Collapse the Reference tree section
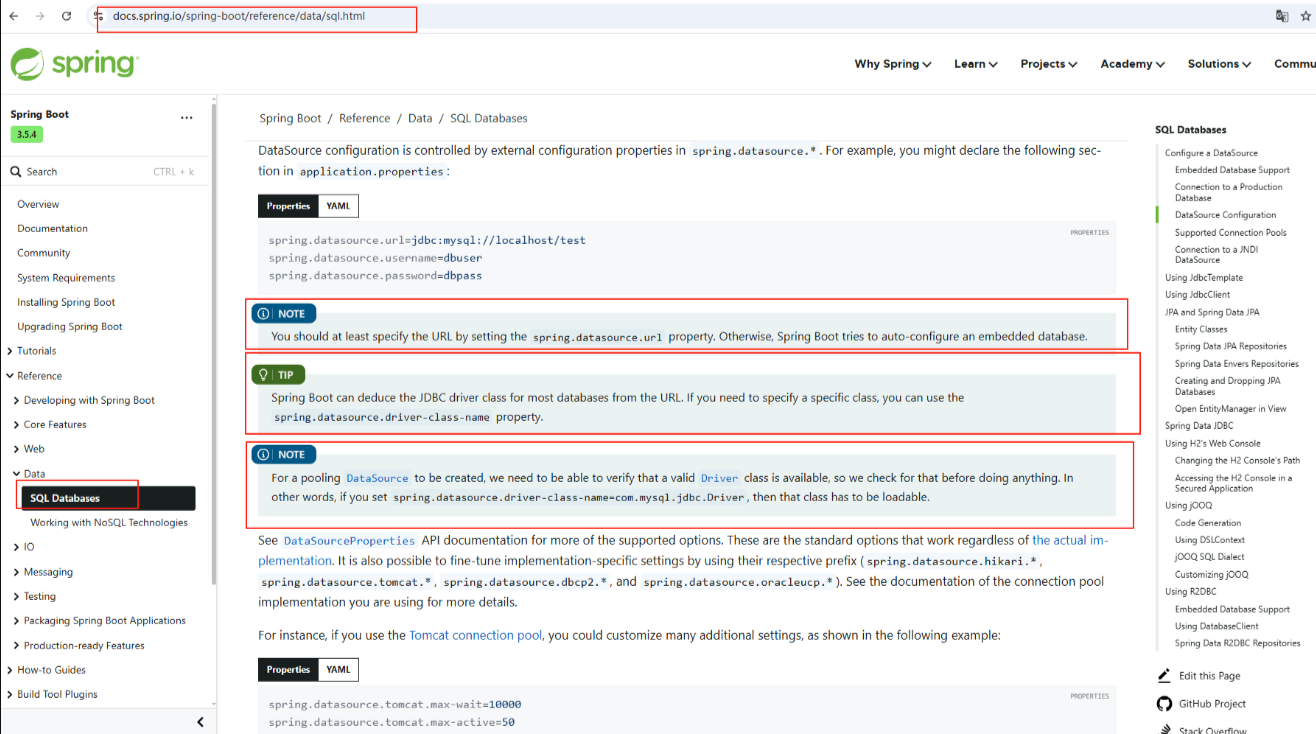 [x=10, y=376]
